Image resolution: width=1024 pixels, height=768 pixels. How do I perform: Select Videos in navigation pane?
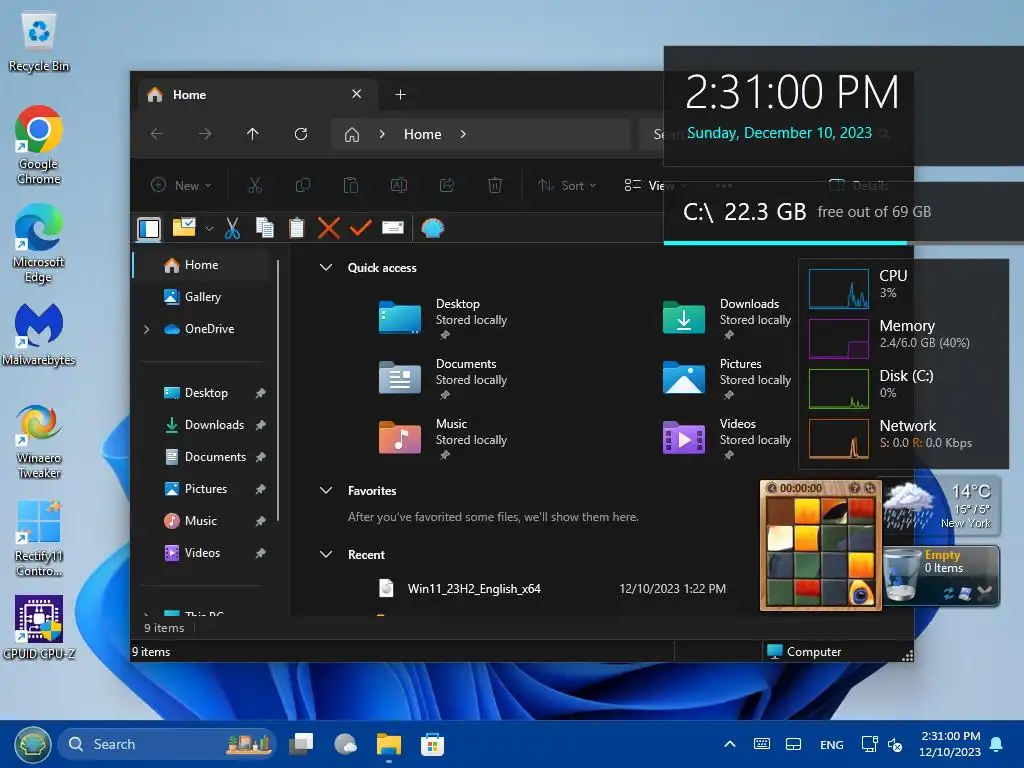(202, 552)
